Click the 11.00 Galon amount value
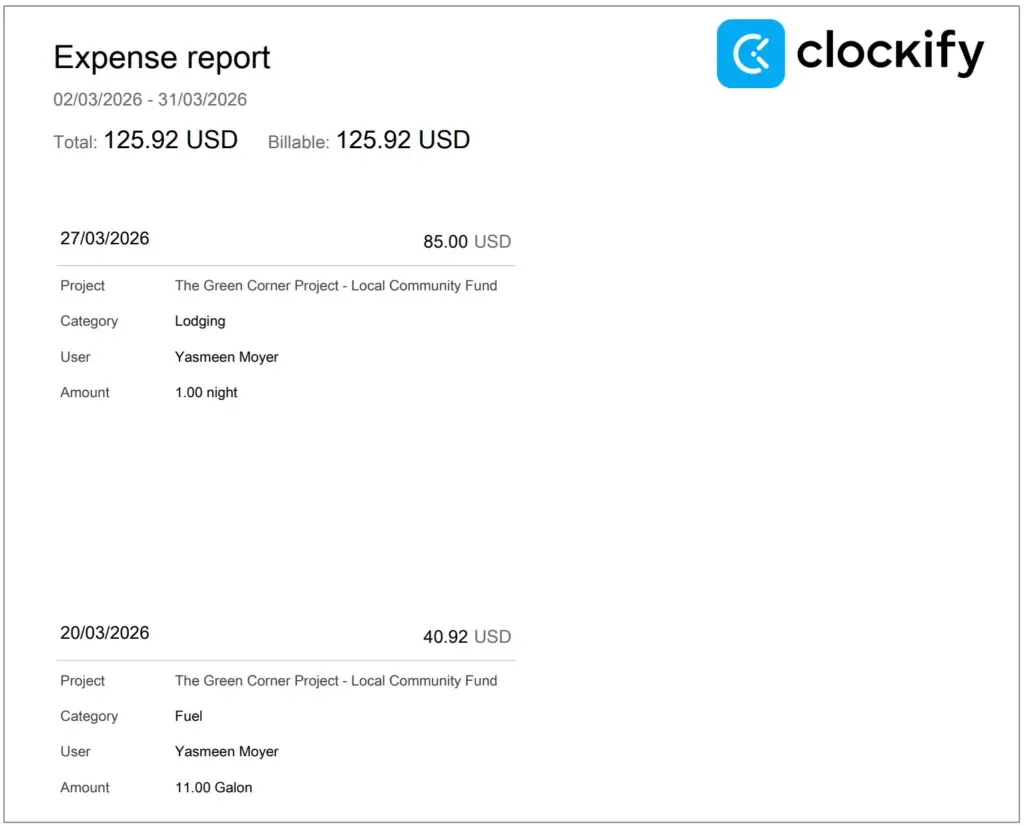 click(x=213, y=787)
